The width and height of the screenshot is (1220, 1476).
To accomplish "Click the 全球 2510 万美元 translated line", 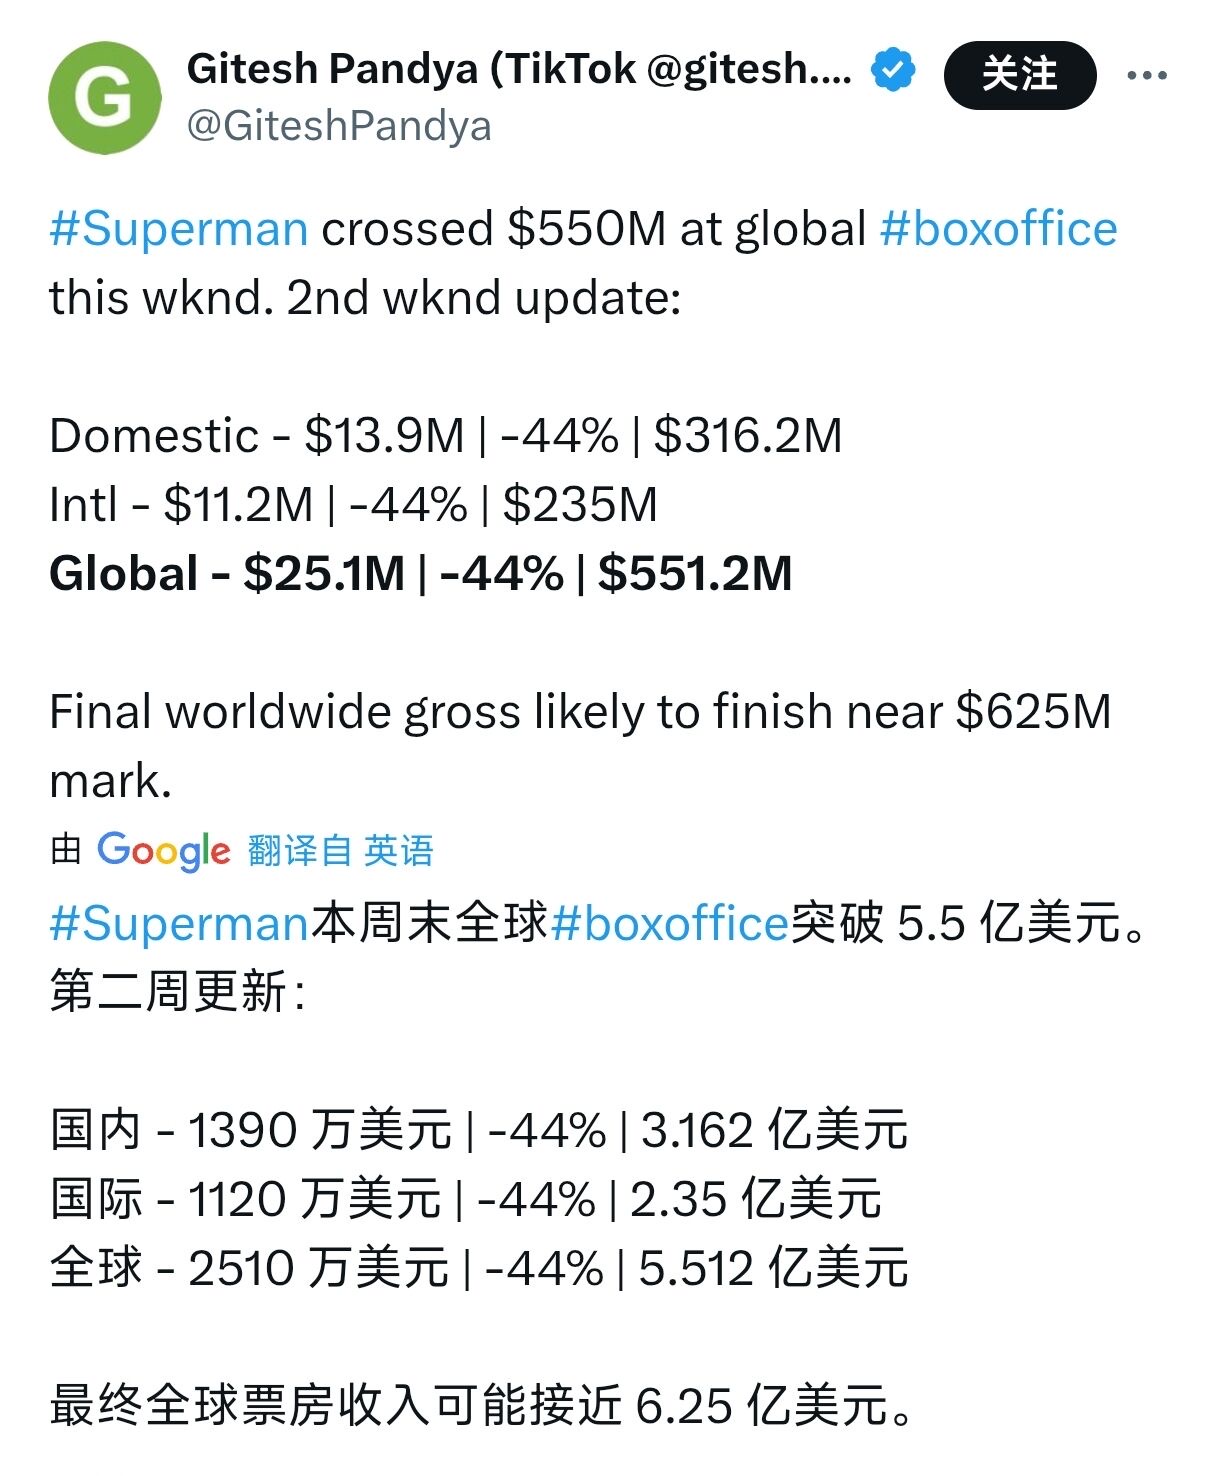I will point(479,1268).
